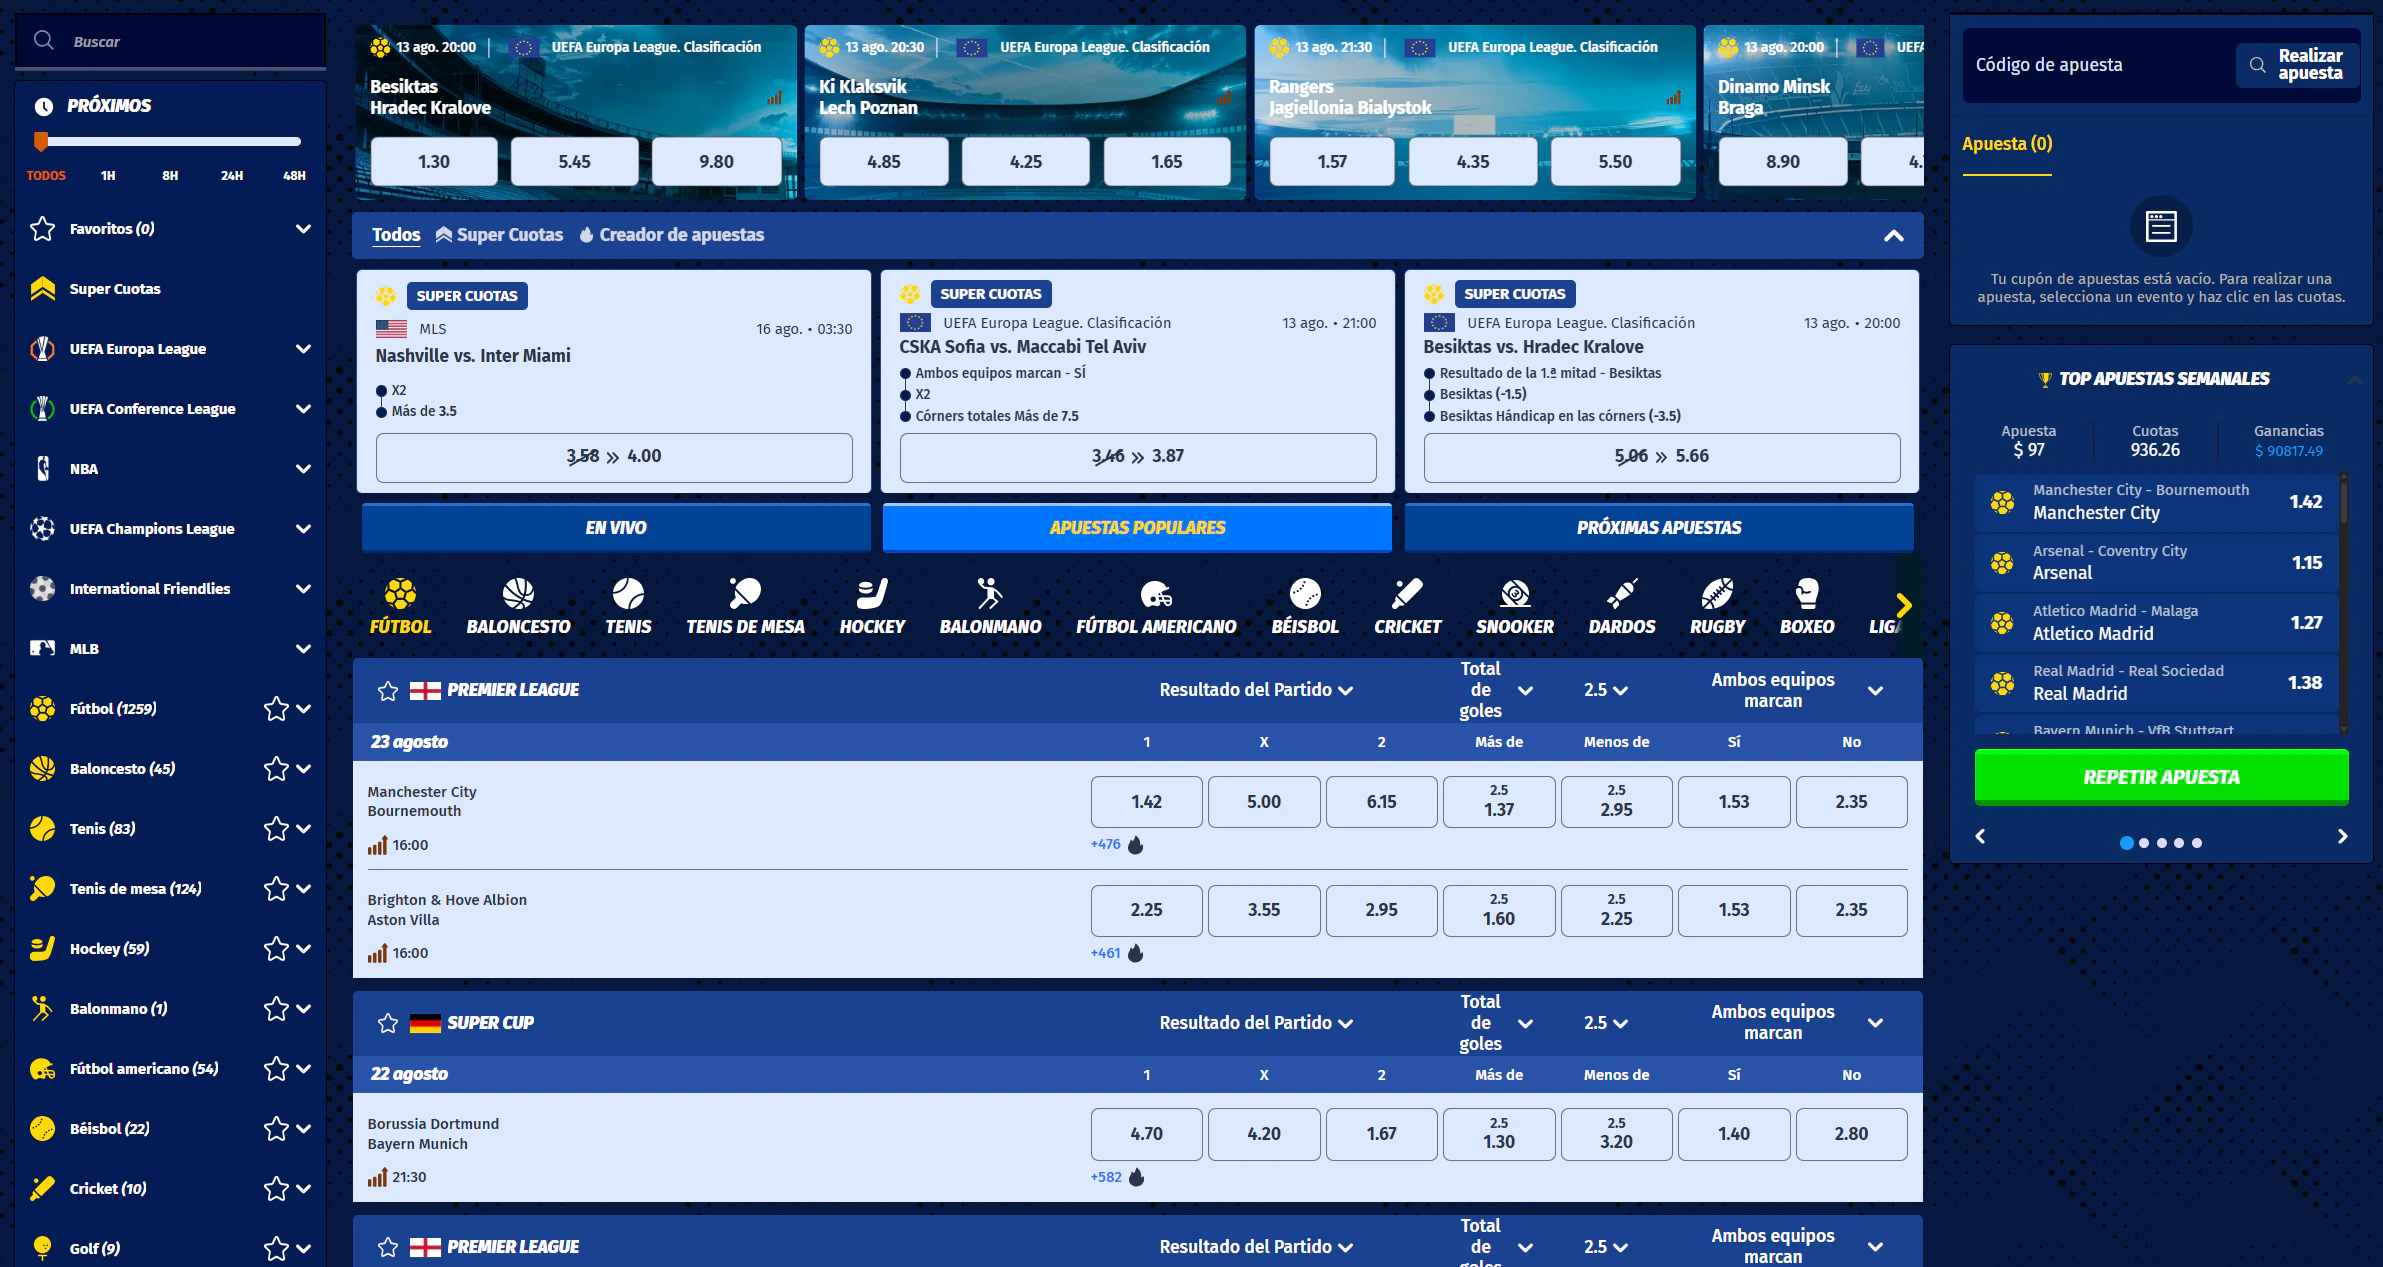Expand the NBA sidebar entry
Screen dimensions: 2383x1267
pos(303,469)
